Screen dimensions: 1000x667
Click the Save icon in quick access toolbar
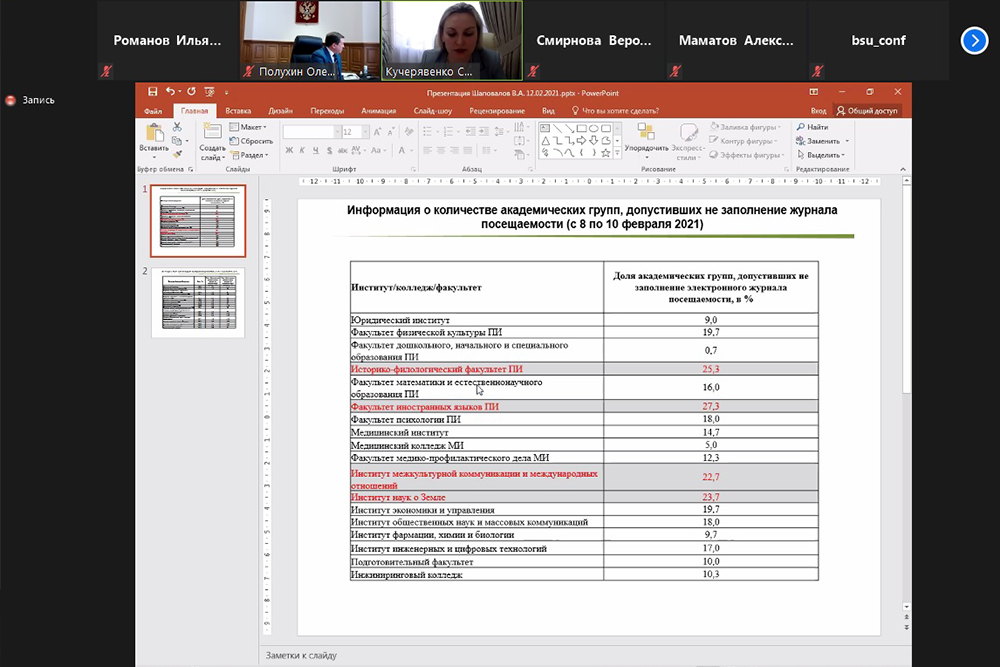(153, 91)
